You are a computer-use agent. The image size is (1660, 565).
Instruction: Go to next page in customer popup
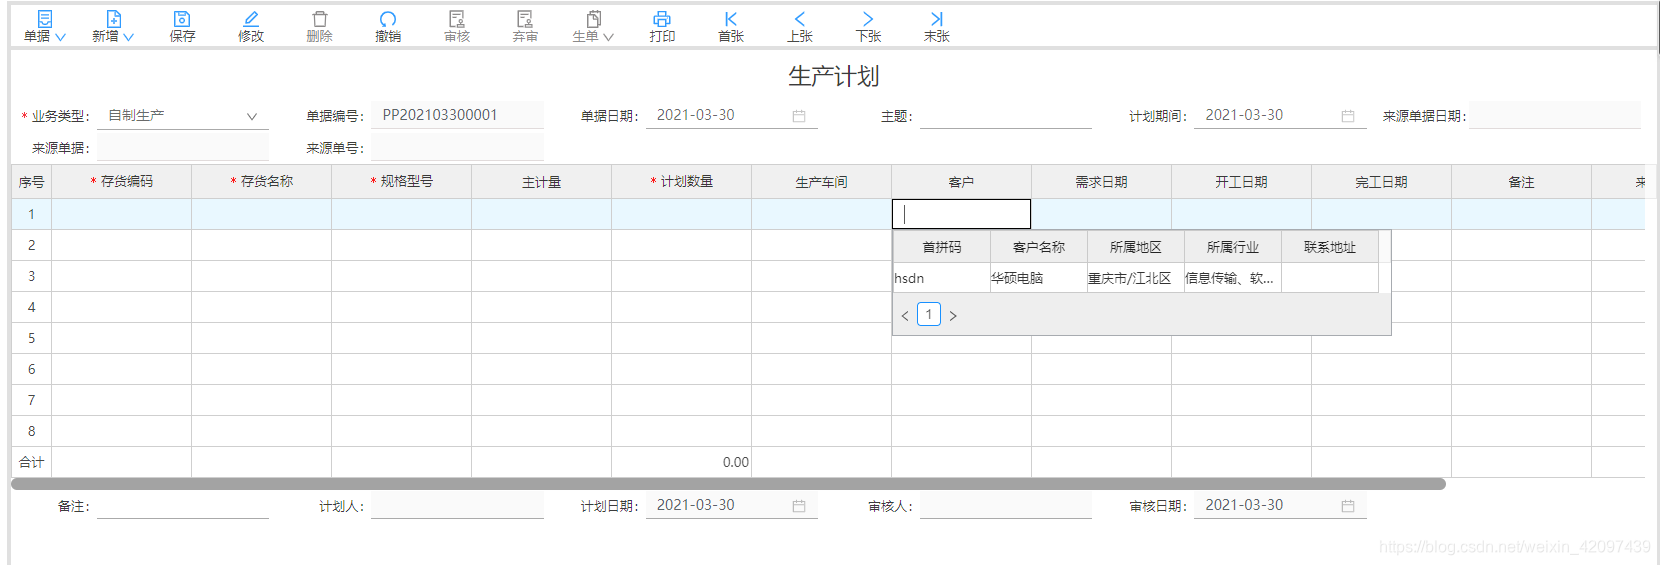953,316
